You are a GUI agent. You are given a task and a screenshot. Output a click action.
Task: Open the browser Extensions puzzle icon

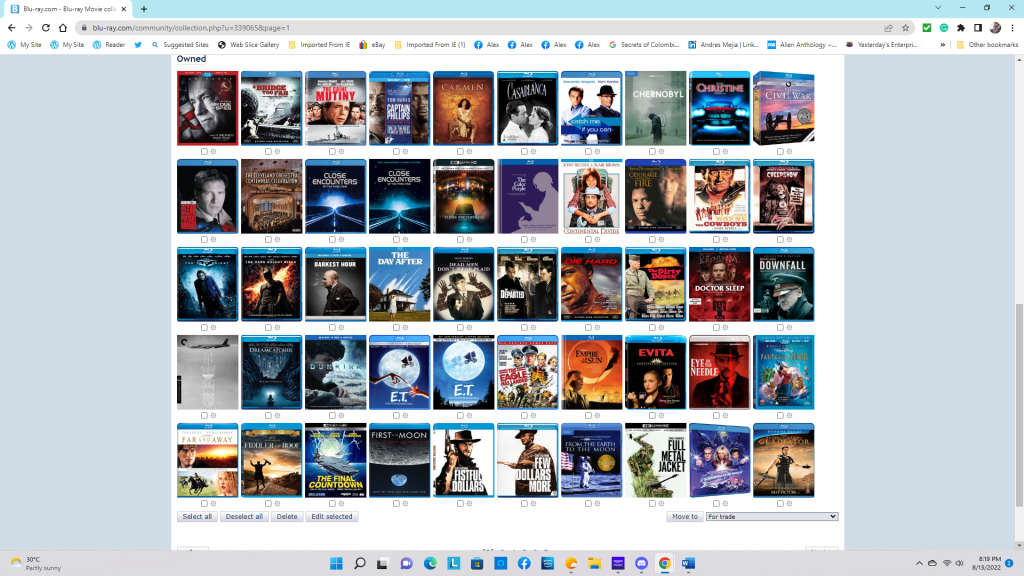tap(961, 28)
